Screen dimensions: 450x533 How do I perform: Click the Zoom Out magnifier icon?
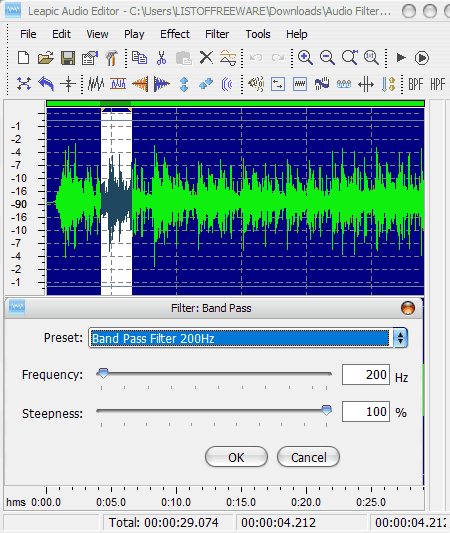point(327,57)
